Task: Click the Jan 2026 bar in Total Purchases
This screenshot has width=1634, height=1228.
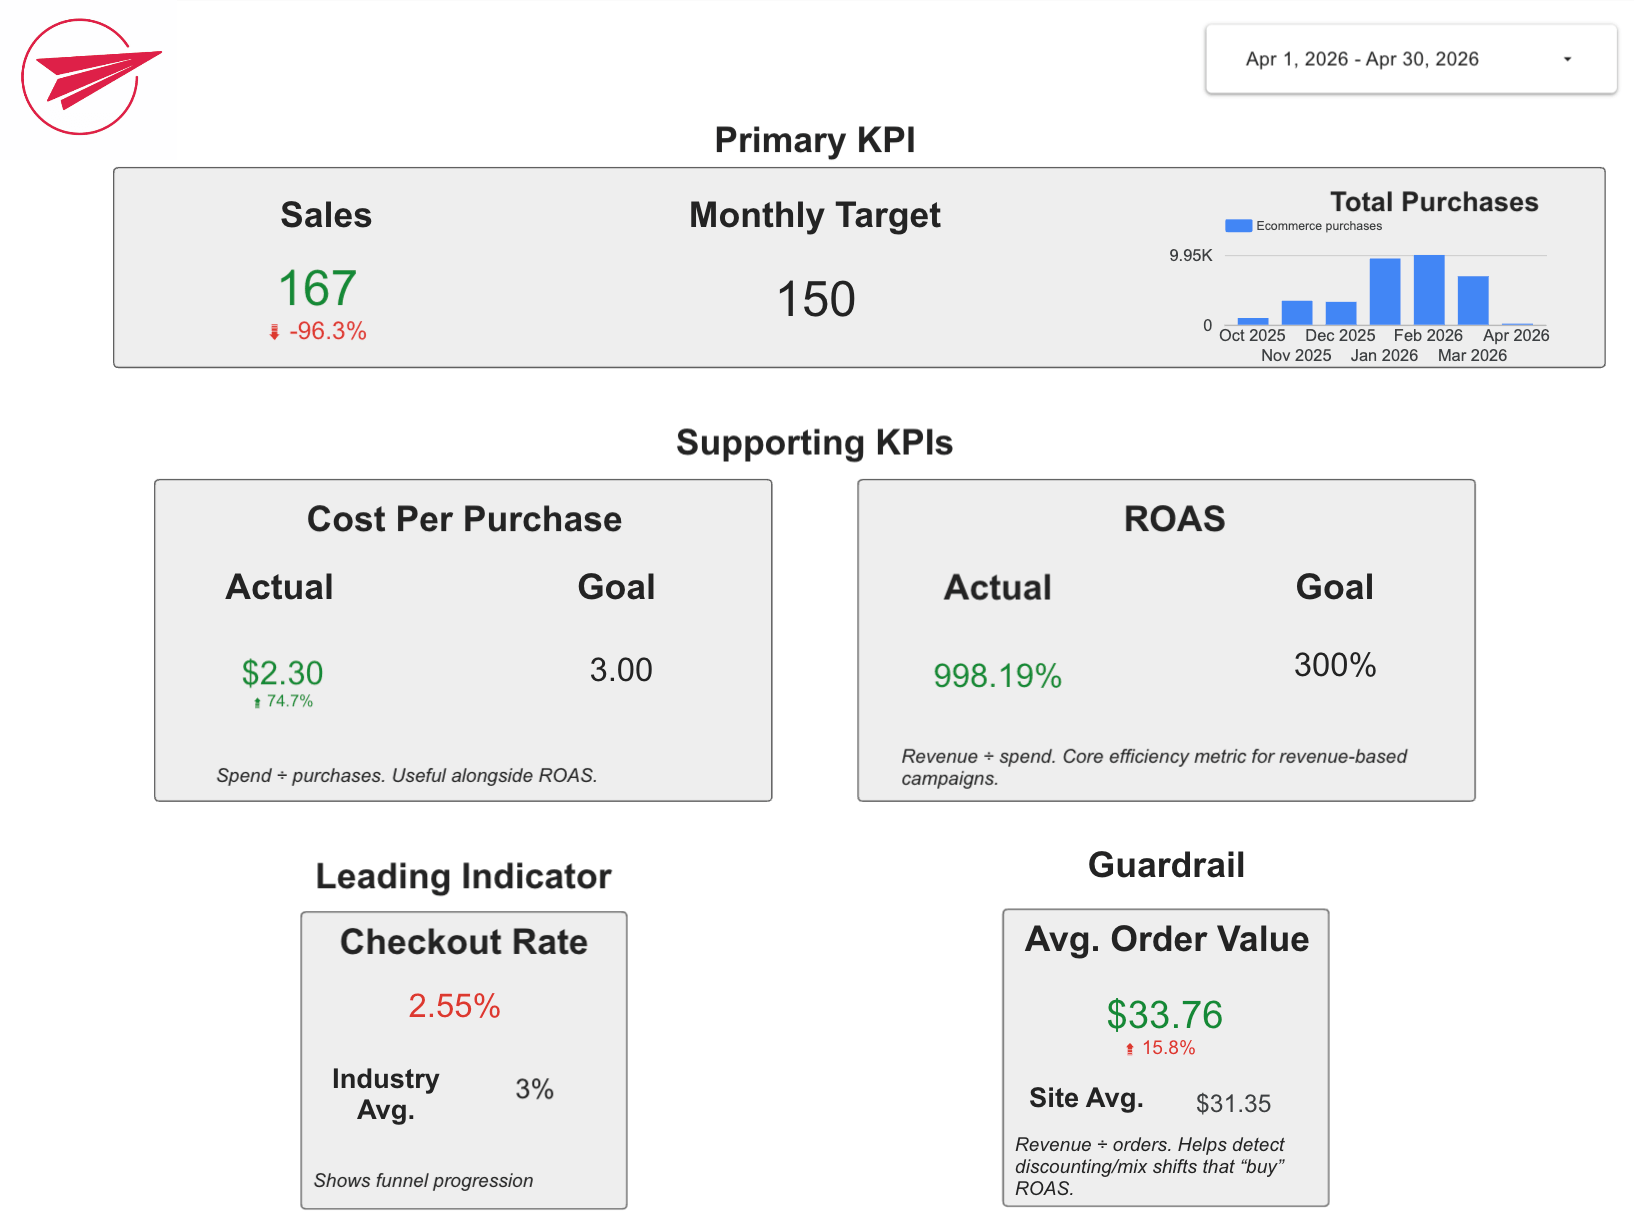Action: (1383, 290)
